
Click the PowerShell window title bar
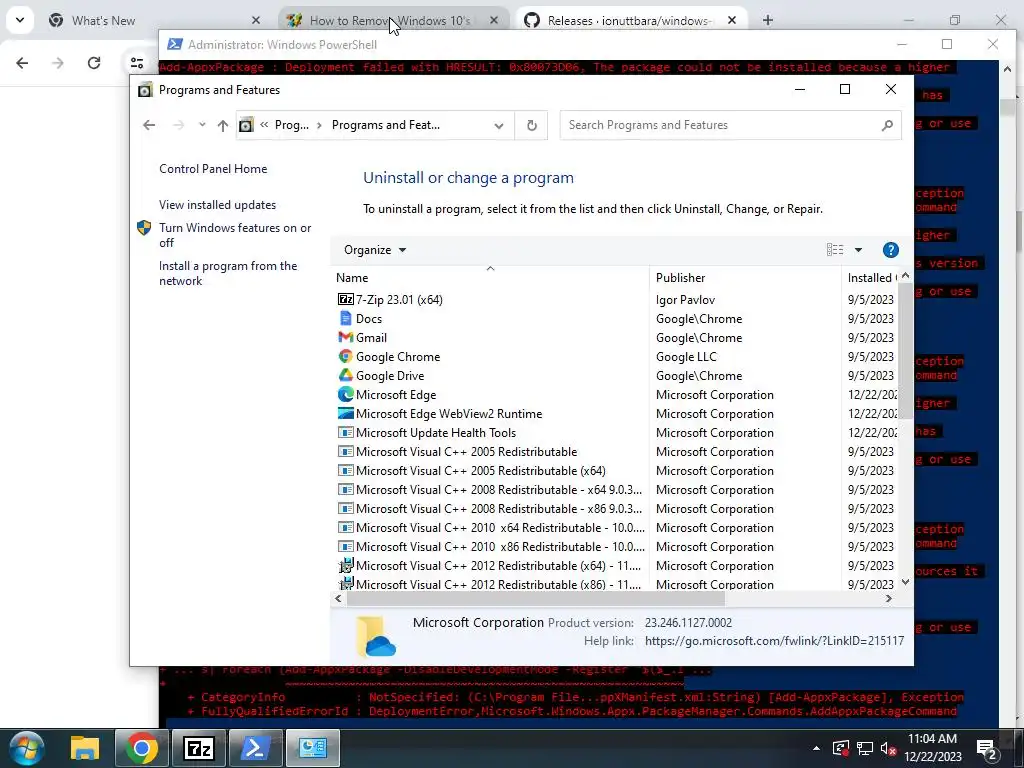click(522, 44)
